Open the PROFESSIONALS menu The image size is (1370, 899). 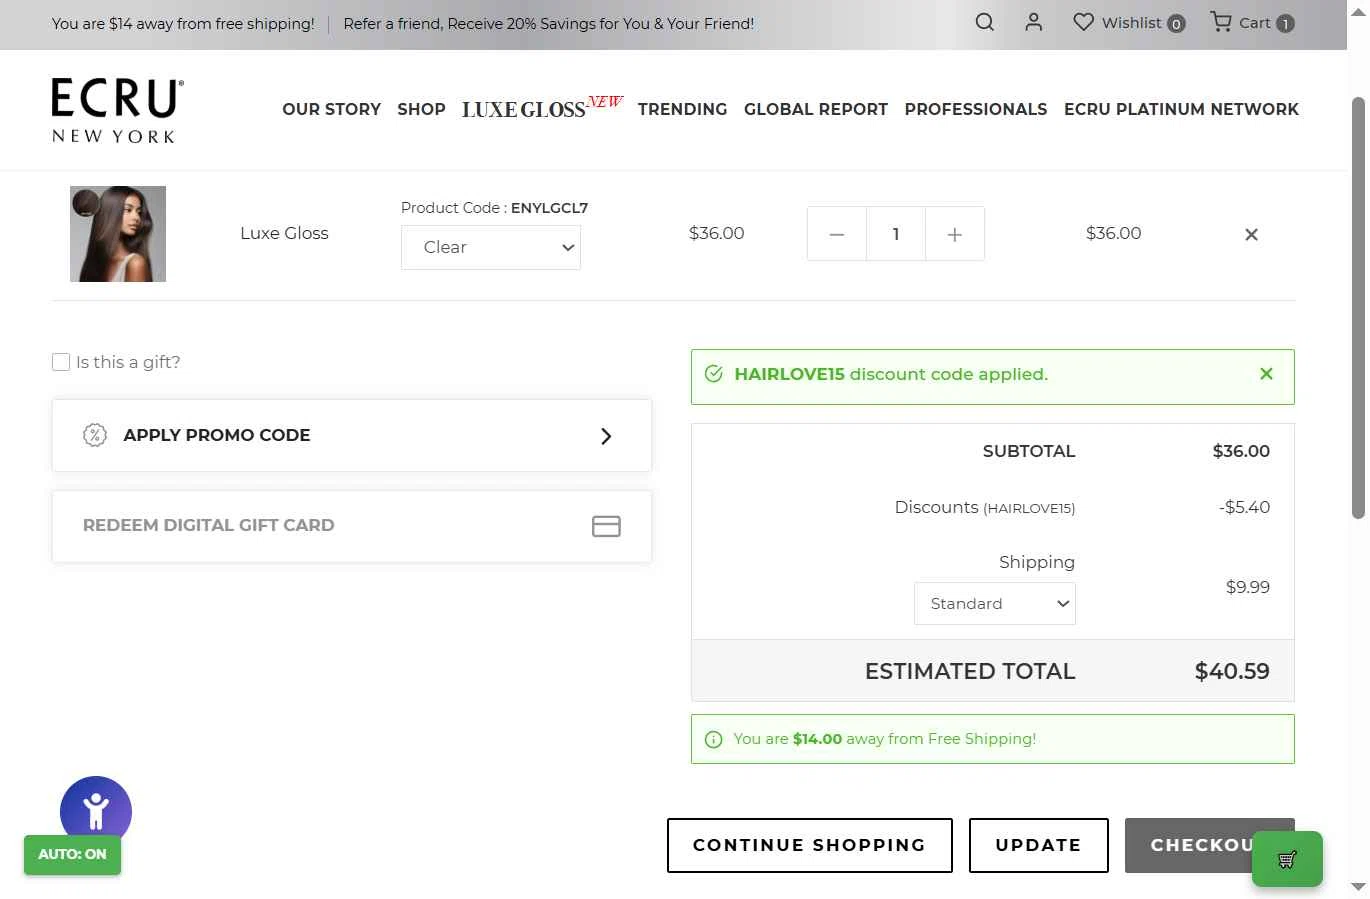coord(976,109)
